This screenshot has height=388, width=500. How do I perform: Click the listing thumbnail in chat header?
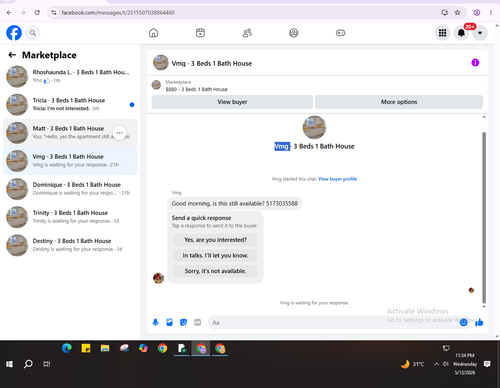[161, 63]
